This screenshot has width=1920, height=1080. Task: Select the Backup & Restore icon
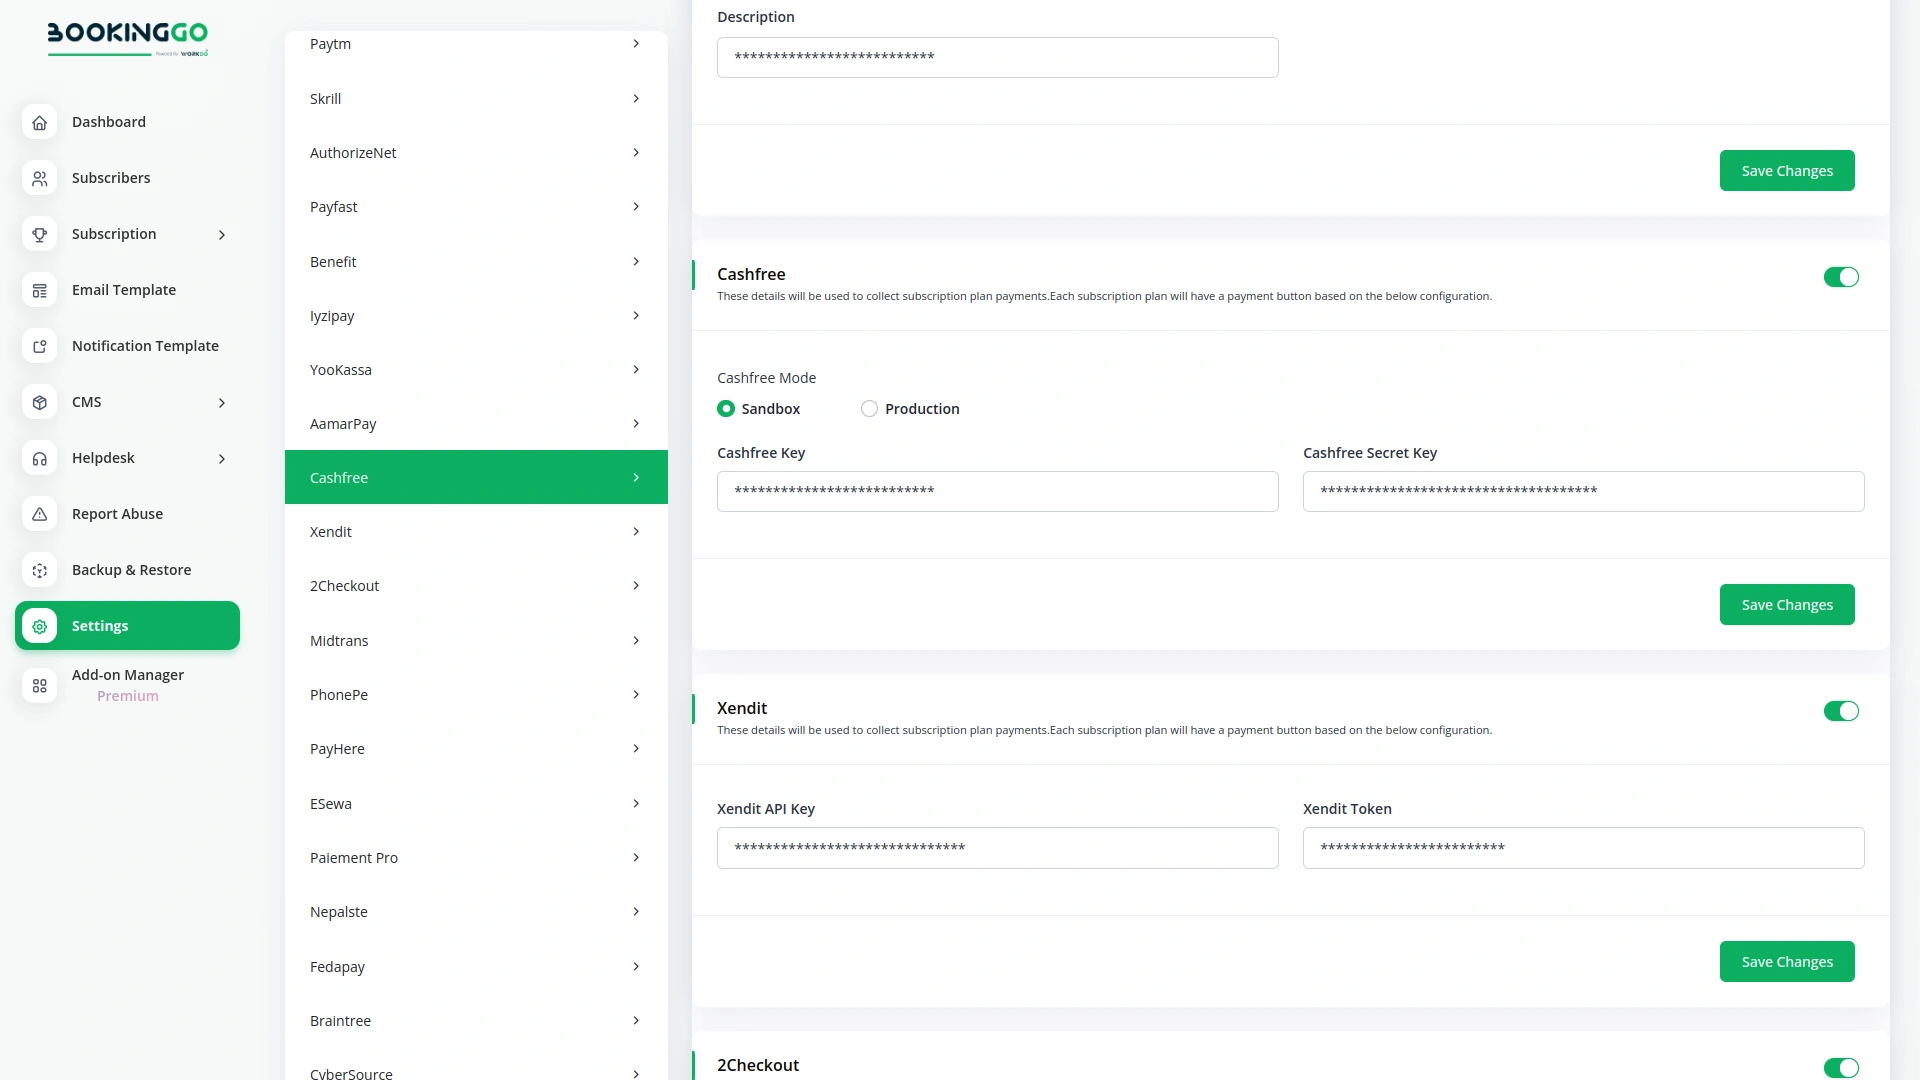click(x=40, y=570)
